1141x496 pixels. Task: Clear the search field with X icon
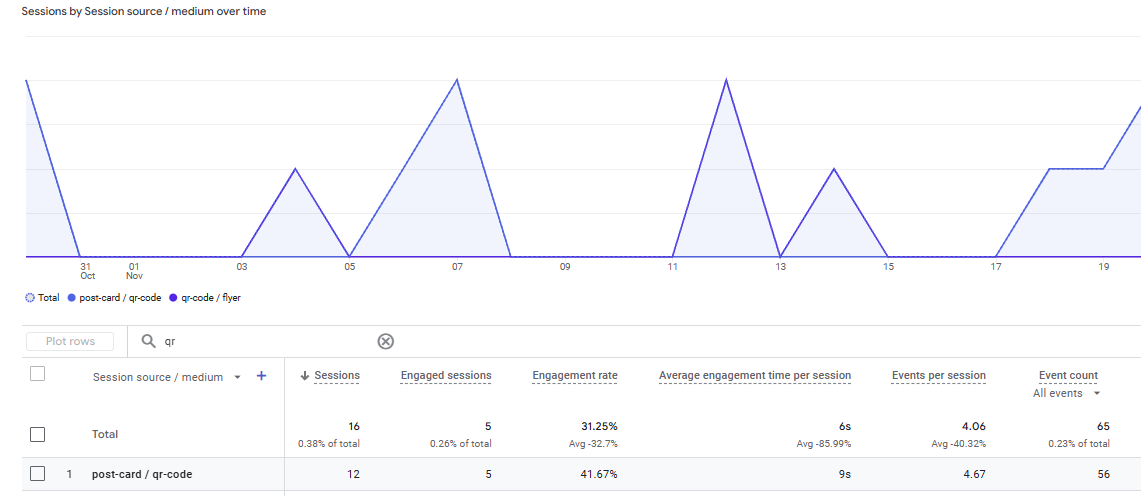(x=385, y=341)
